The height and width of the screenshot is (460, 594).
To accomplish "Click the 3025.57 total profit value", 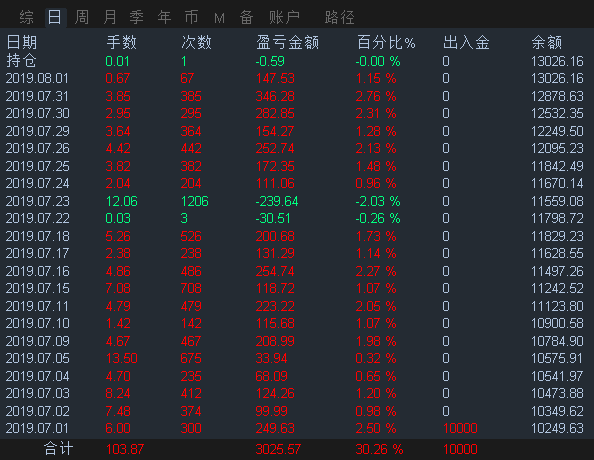I will 278,449.
